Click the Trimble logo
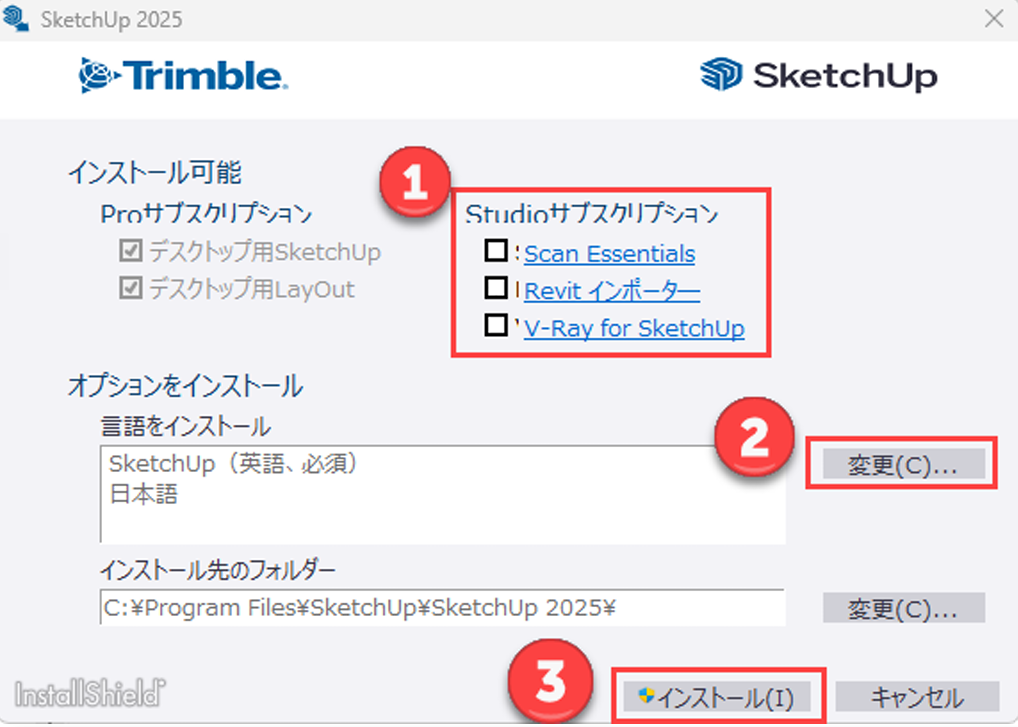Image resolution: width=1018 pixels, height=727 pixels. [183, 75]
